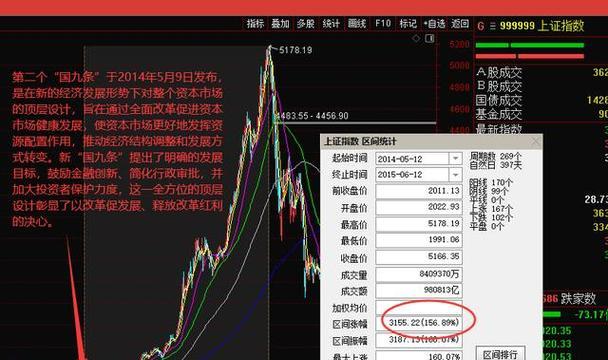Image resolution: width=608 pixels, height=360 pixels.
Task: Toggle the side panel layout icon
Action: (x=430, y=38)
